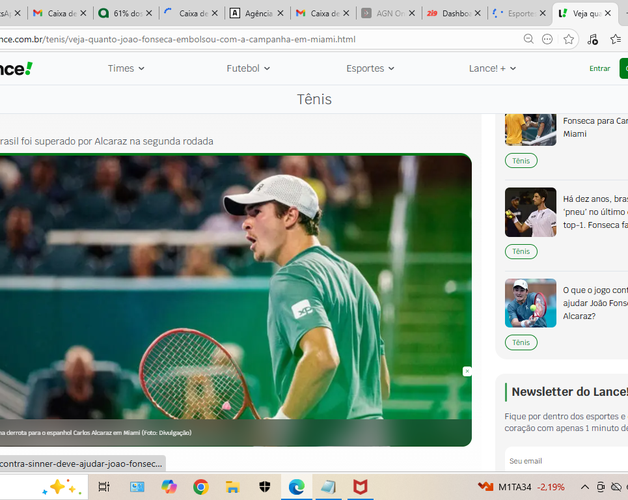The height and width of the screenshot is (500, 628).
Task: Close the ad overlay X on the photo
Action: tap(467, 371)
